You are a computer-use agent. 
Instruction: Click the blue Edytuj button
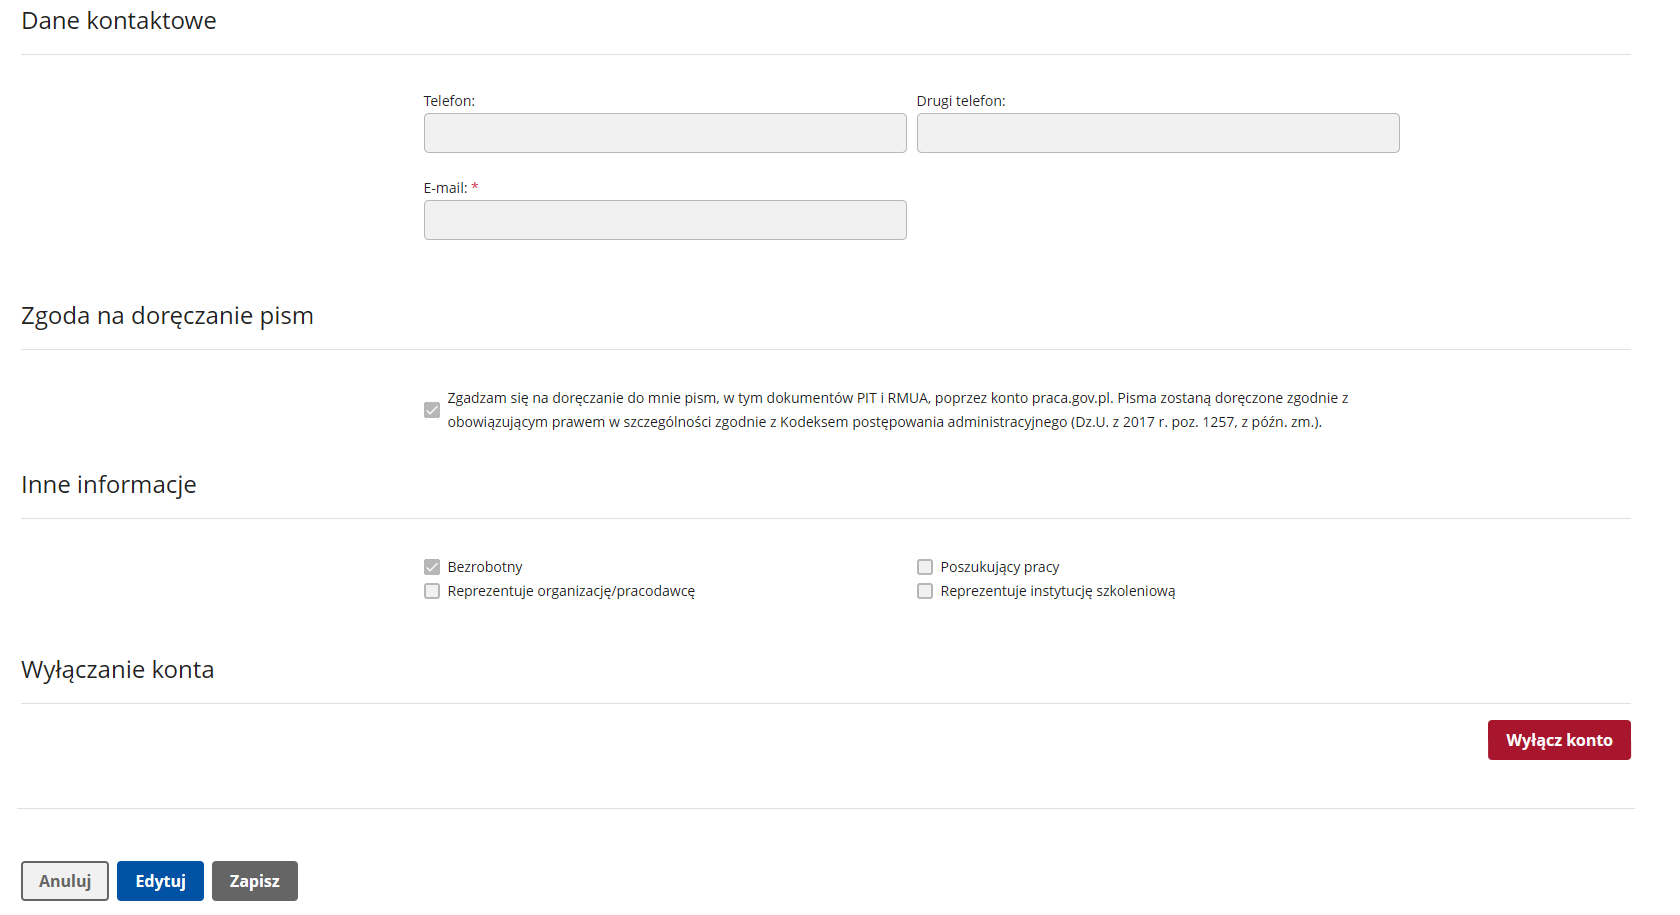coord(160,881)
